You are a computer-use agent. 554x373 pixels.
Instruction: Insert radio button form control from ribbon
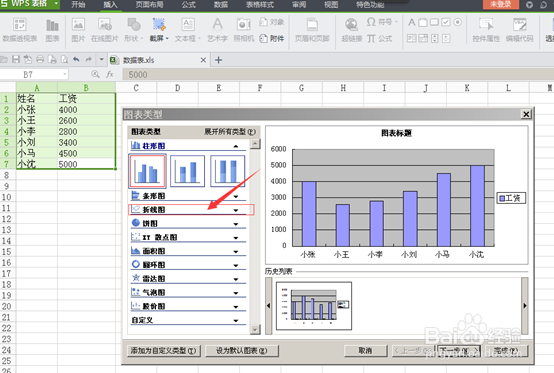[x=458, y=22]
